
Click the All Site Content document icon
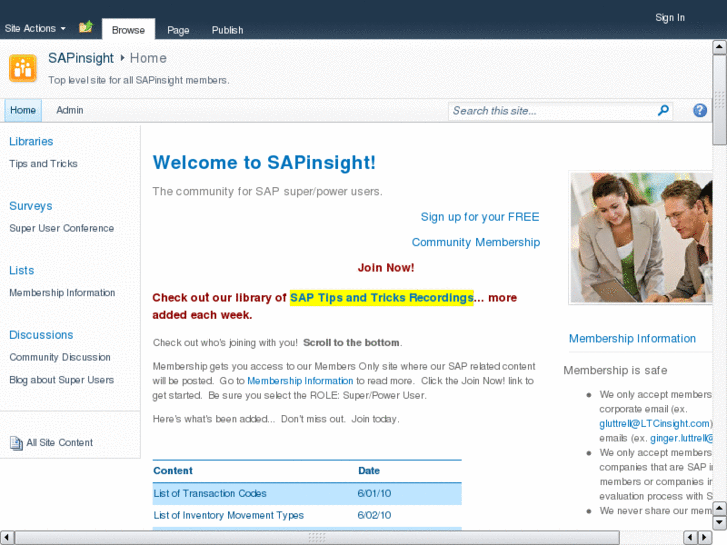16,443
